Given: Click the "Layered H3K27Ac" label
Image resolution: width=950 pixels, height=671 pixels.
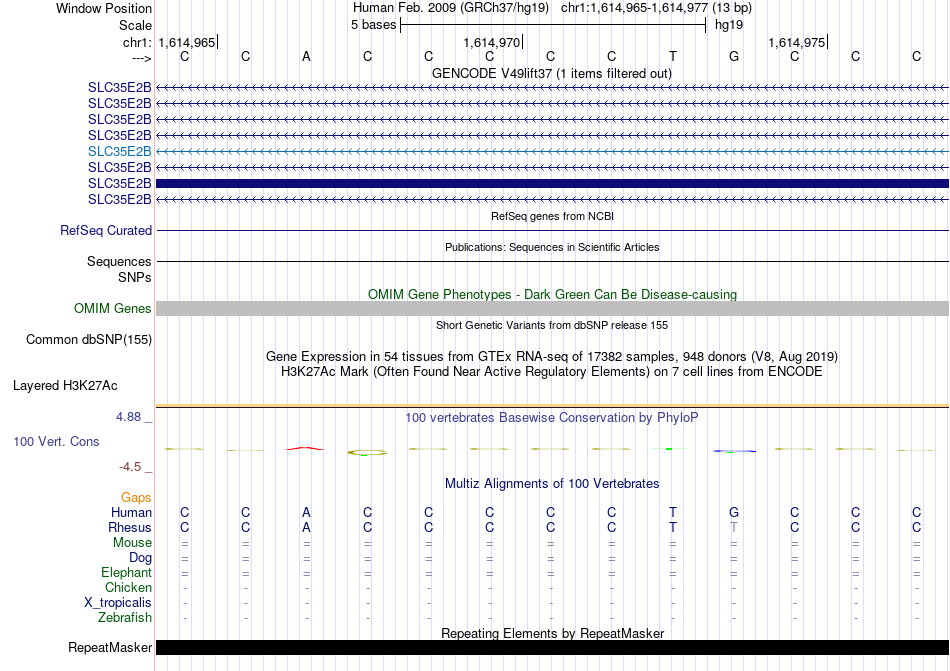Looking at the screenshot, I should click(65, 386).
